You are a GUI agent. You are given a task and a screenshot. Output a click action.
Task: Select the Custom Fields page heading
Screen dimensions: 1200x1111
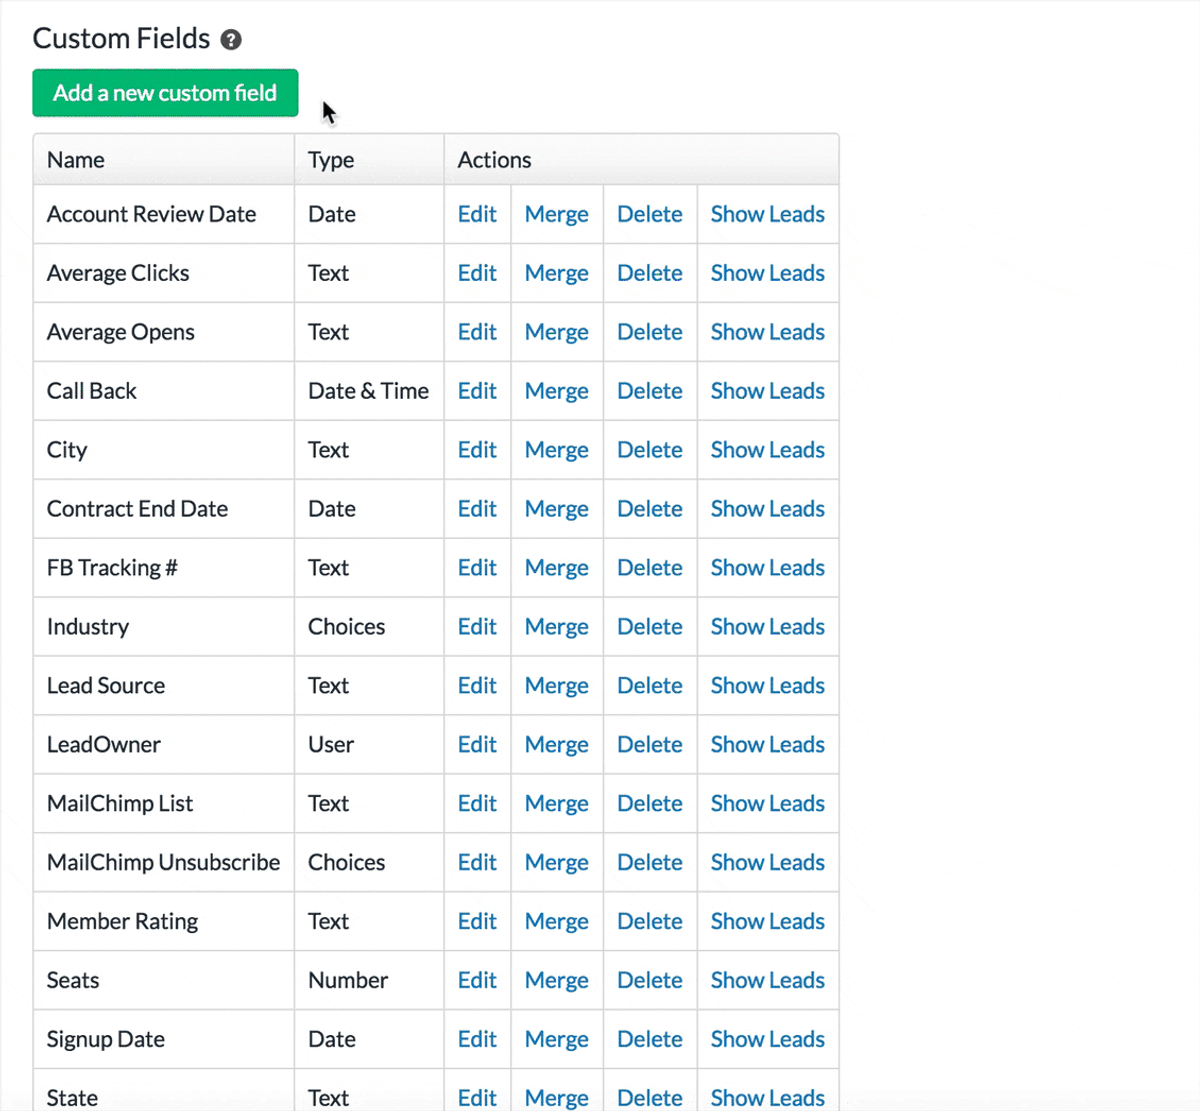click(121, 39)
